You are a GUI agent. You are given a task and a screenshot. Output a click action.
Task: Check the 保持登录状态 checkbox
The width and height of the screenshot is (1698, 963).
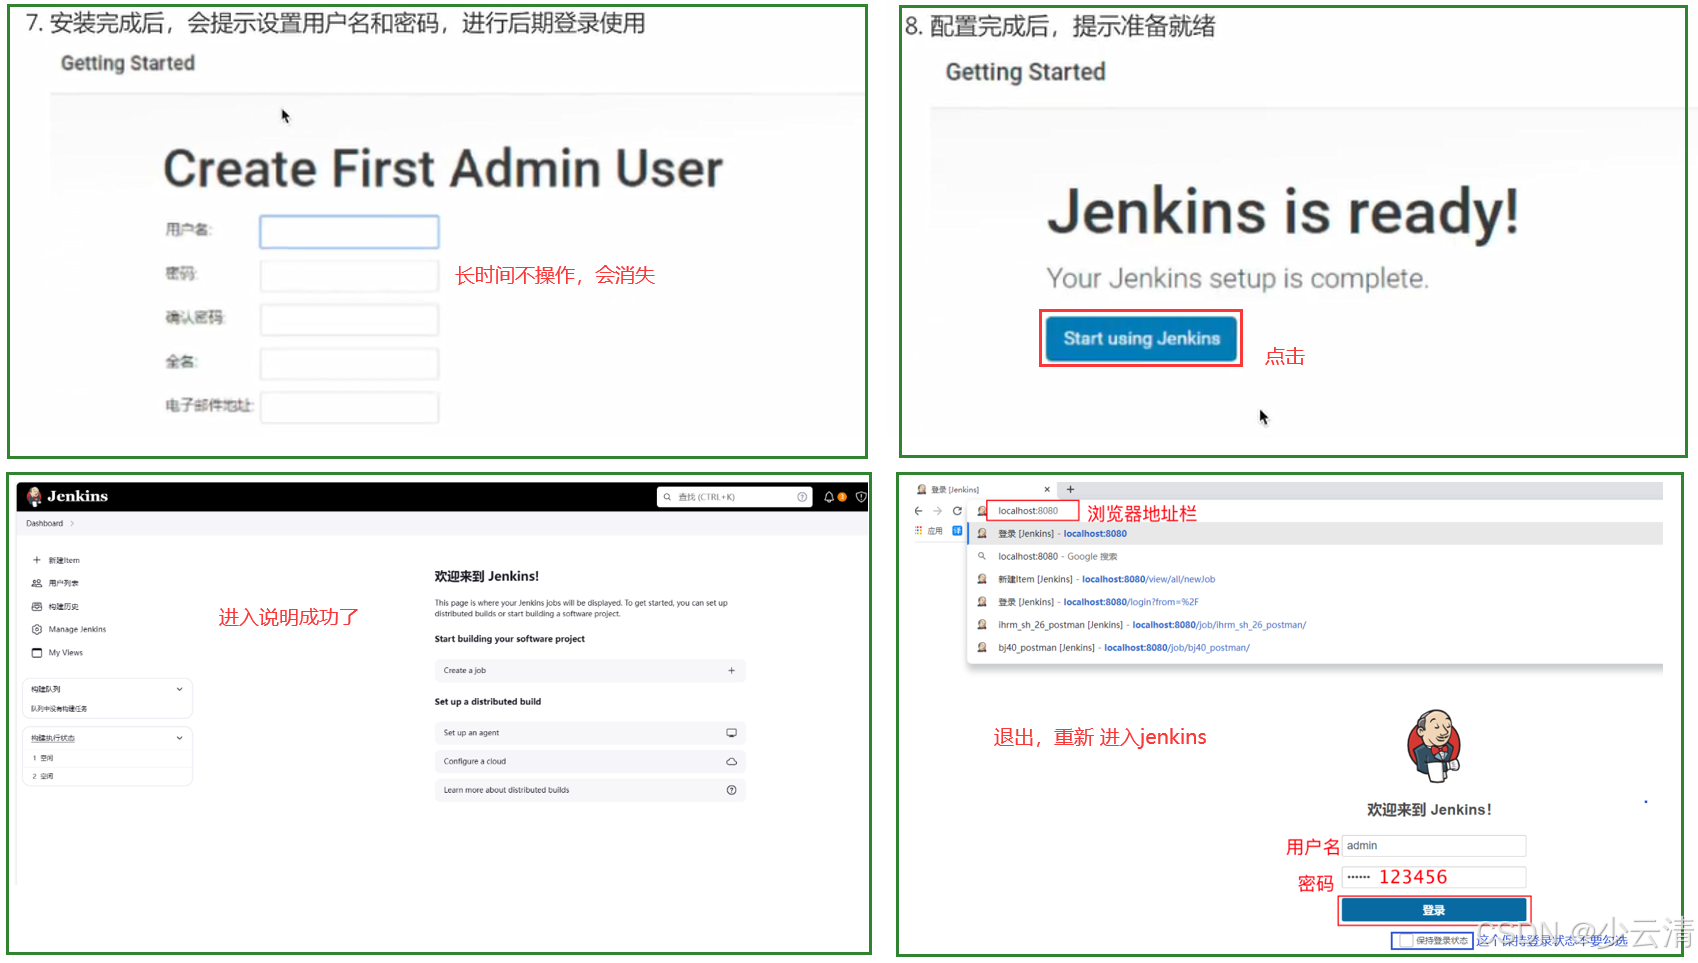coord(1406,941)
